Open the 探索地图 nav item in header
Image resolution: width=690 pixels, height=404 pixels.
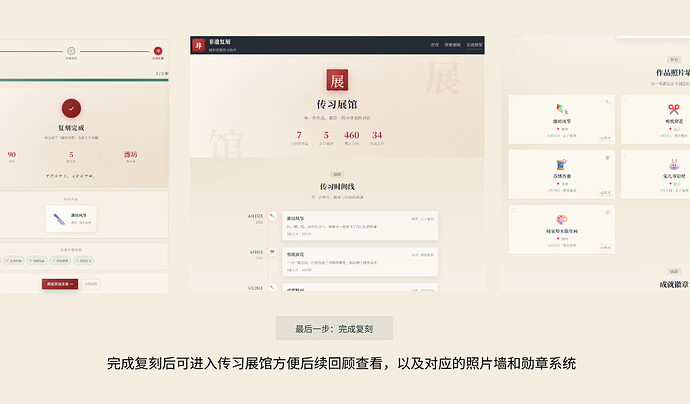(x=452, y=45)
